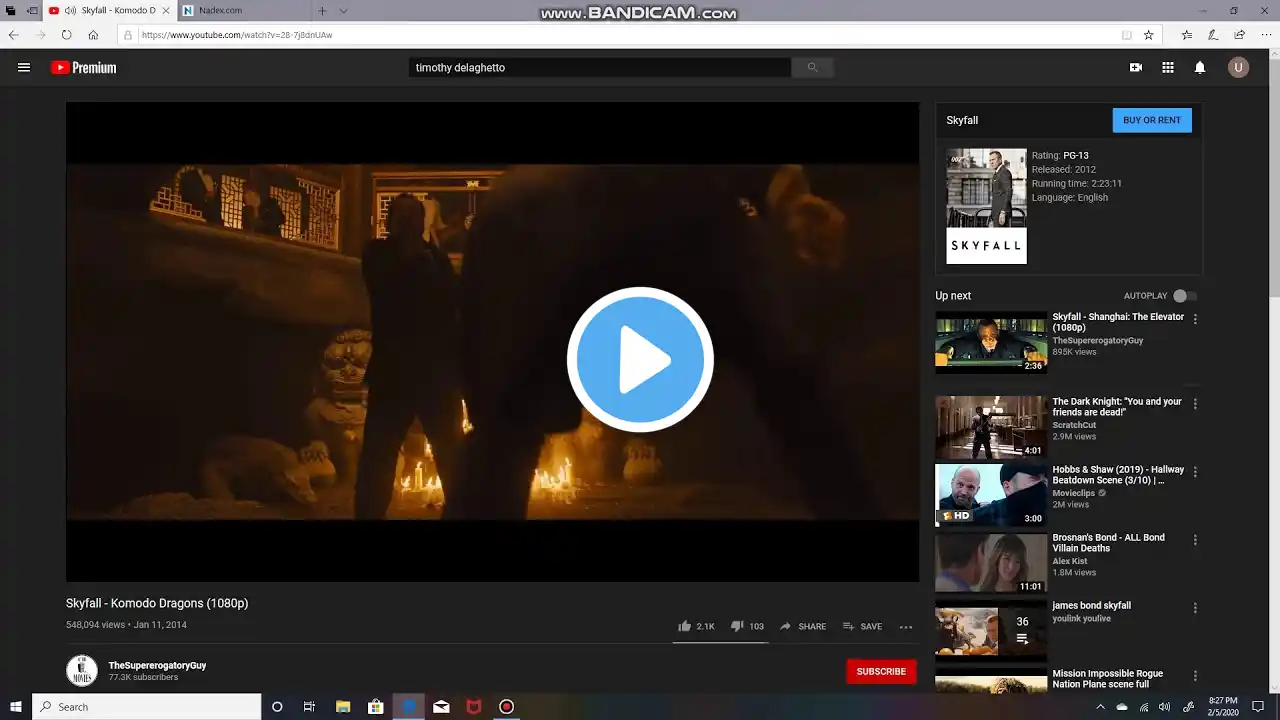Open the create video camera icon
The height and width of the screenshot is (720, 1280).
tap(1136, 68)
